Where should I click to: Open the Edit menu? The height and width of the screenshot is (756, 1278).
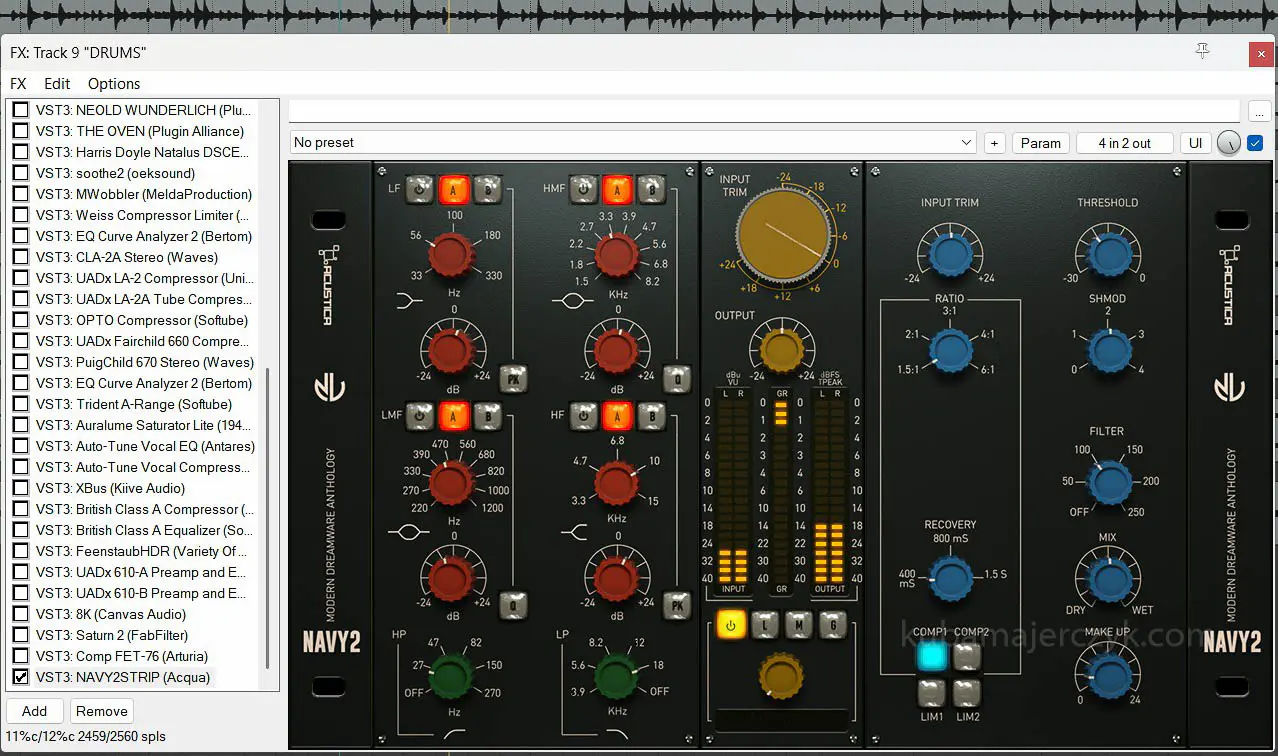(57, 84)
